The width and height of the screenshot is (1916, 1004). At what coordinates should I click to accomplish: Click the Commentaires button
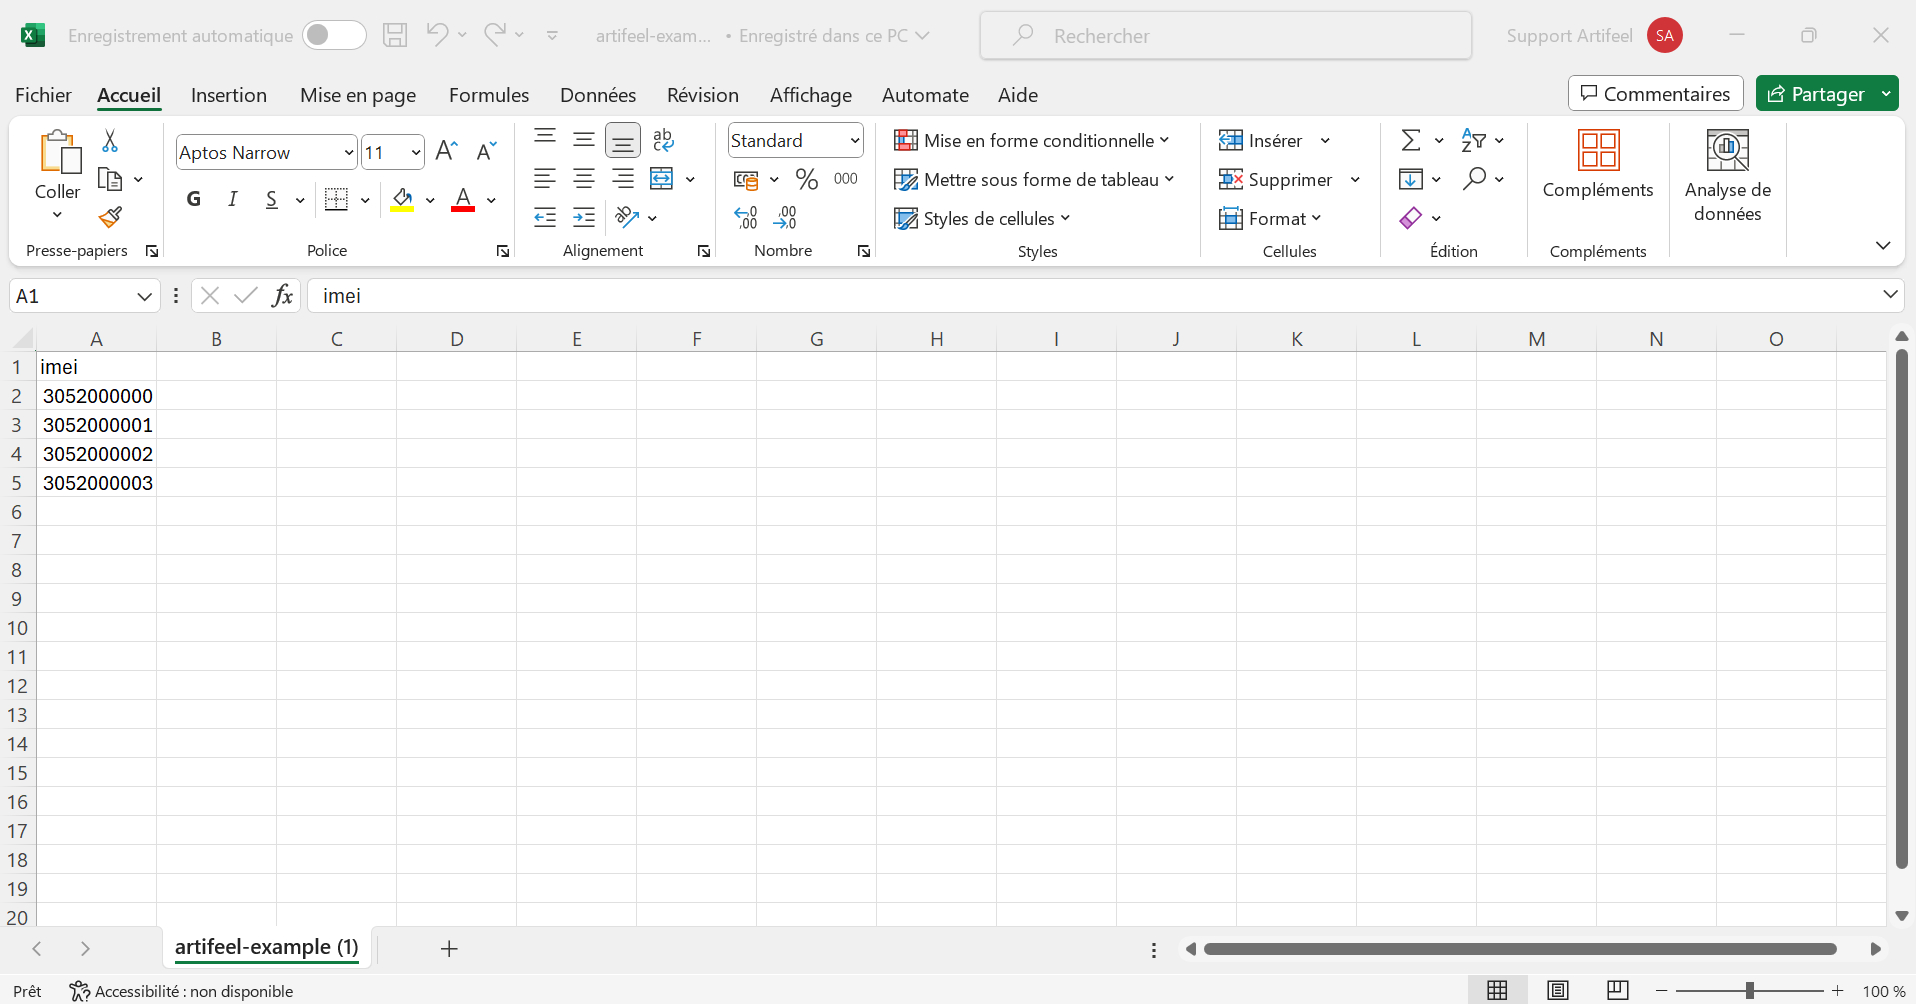(1655, 94)
